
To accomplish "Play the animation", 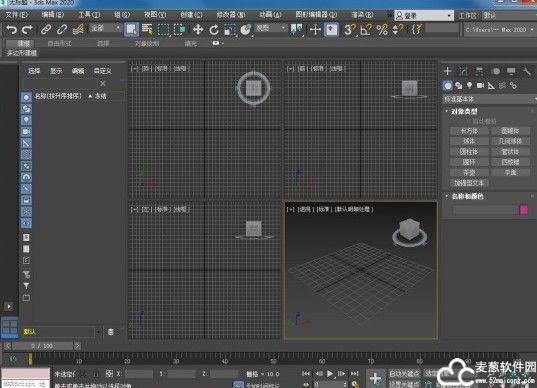I will coord(329,374).
